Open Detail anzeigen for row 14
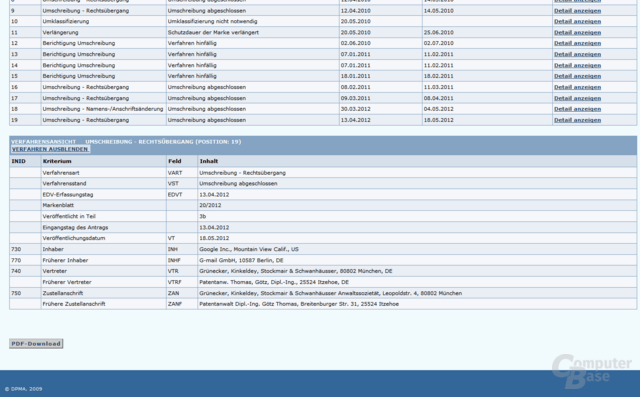 577,65
